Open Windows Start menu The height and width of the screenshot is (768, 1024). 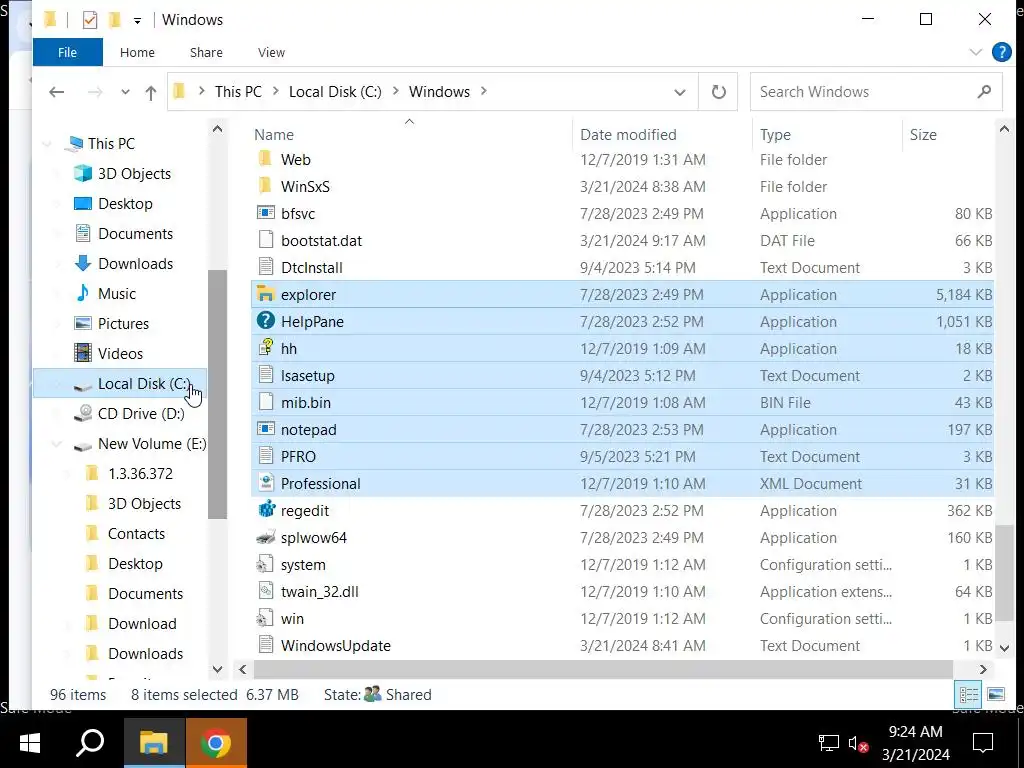(x=29, y=743)
